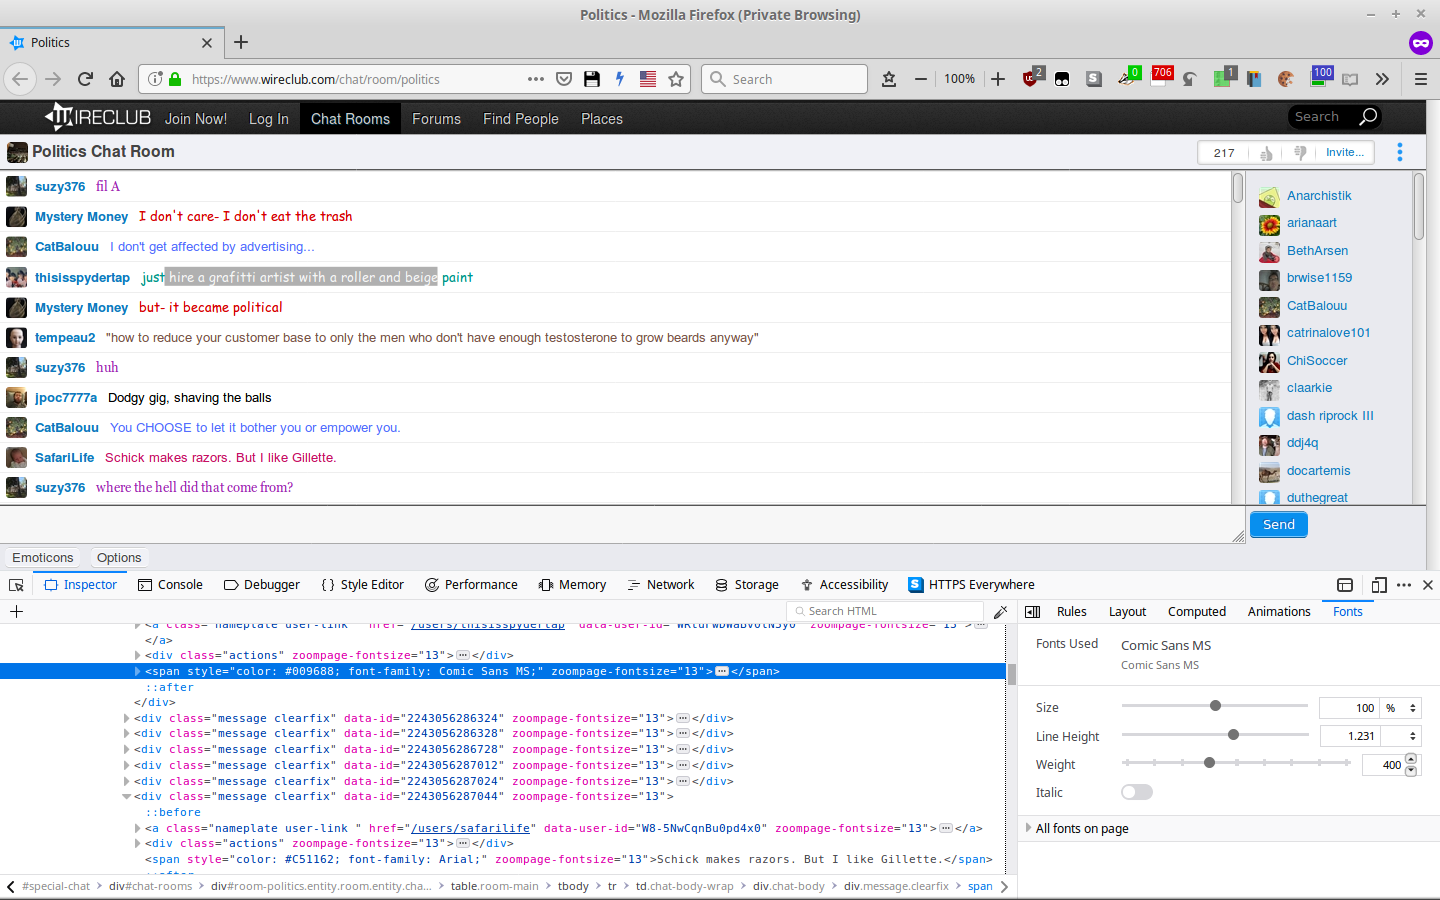Reload the page
The width and height of the screenshot is (1440, 900).
click(x=85, y=79)
